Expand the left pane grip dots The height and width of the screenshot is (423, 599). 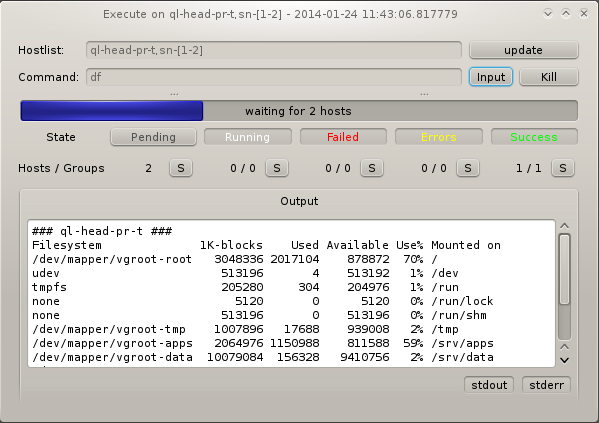coord(174,94)
